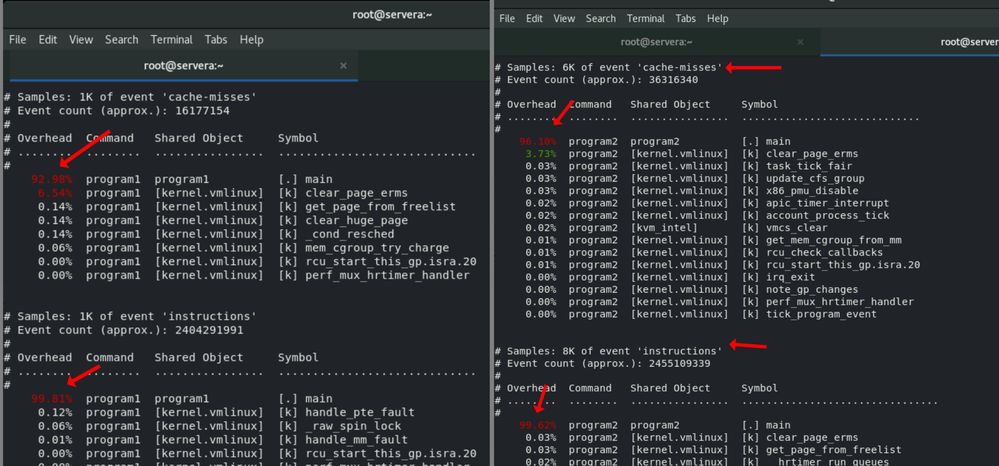This screenshot has height=466, width=999.
Task: Open Help menu in right terminal window
Action: click(x=718, y=18)
